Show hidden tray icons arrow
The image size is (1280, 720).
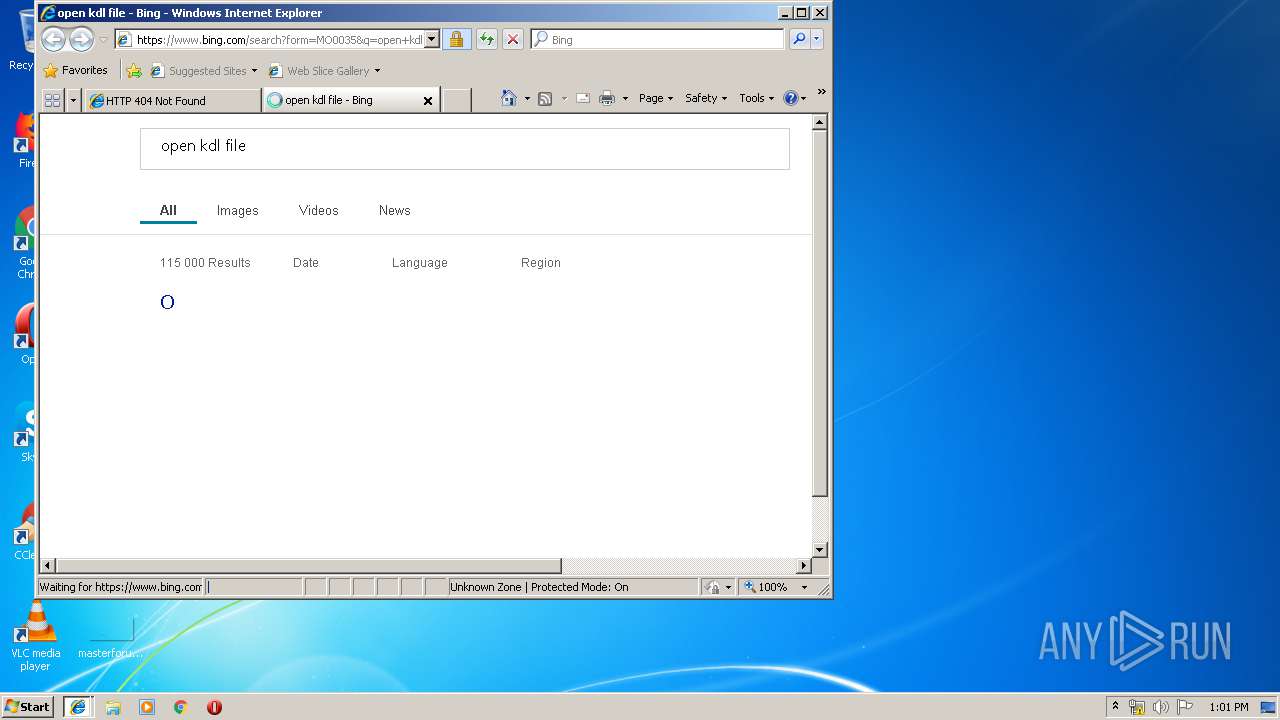coord(1115,707)
